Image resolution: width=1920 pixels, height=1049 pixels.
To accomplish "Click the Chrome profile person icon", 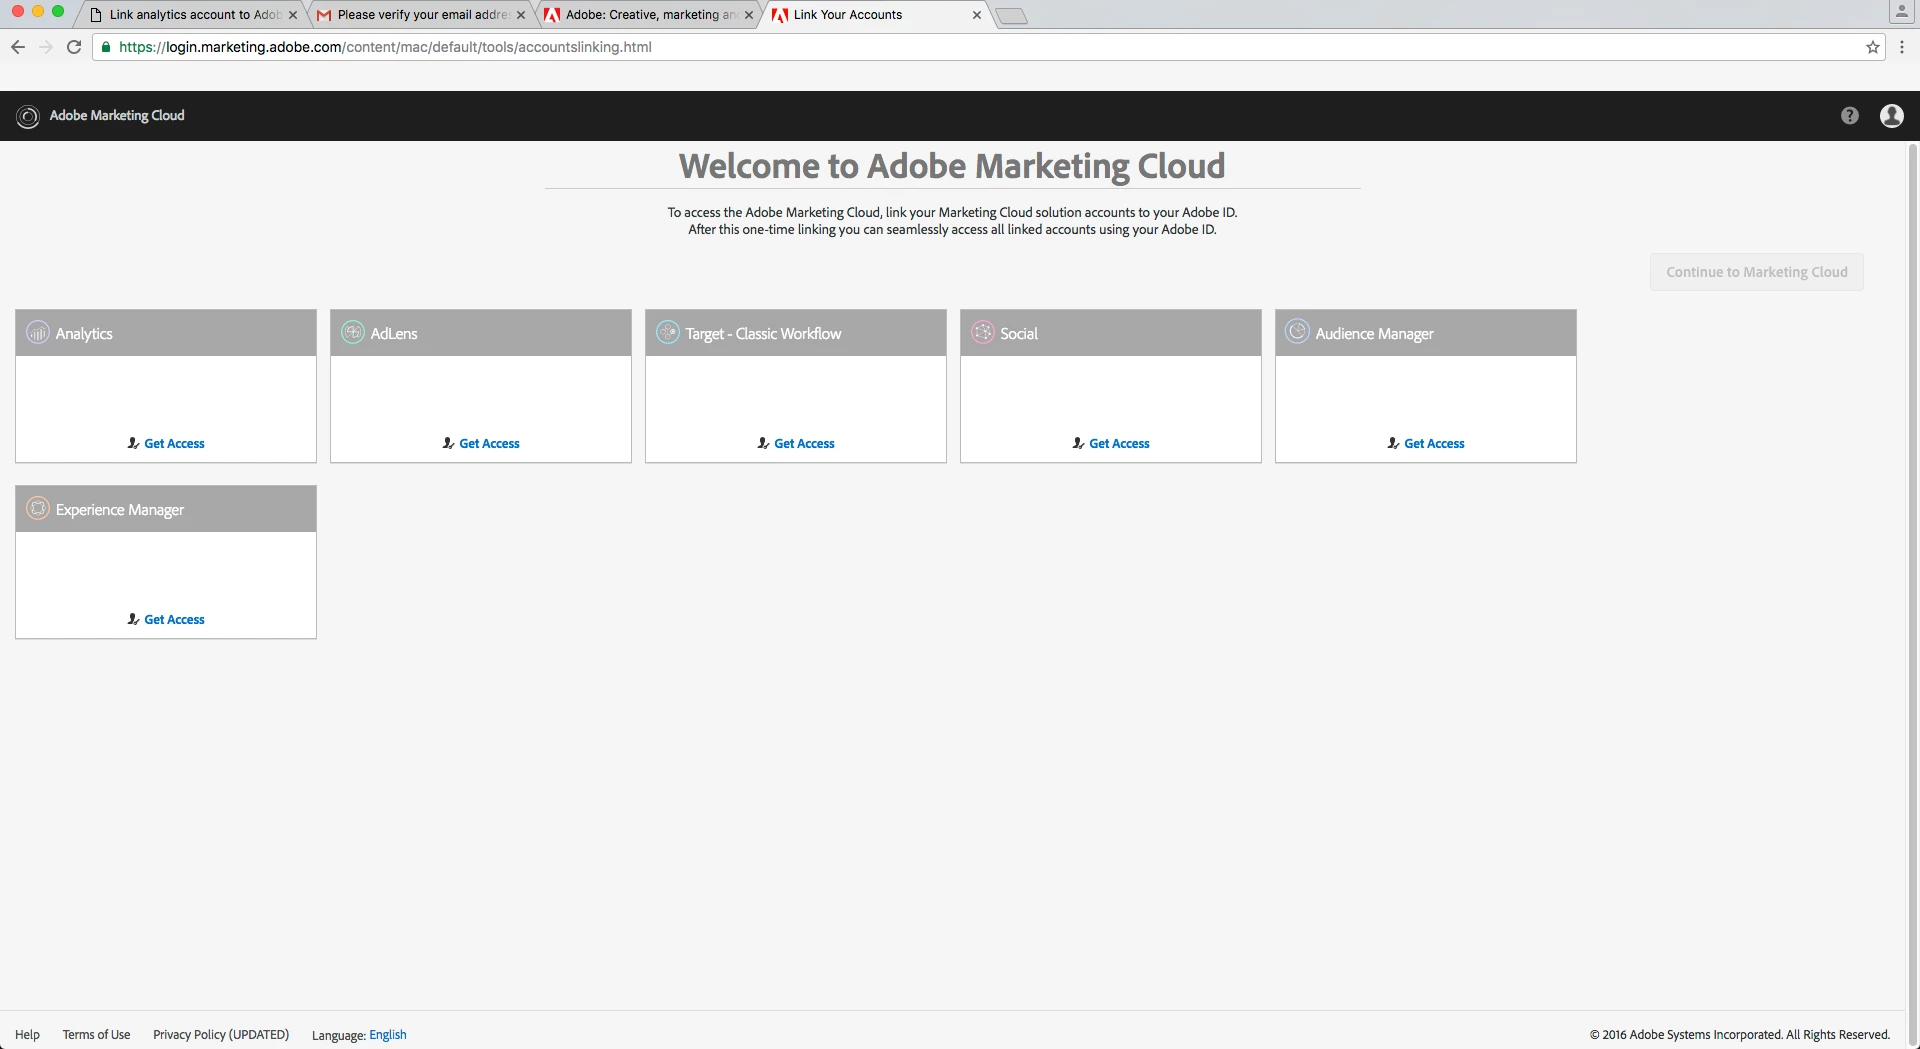I will click(1902, 12).
